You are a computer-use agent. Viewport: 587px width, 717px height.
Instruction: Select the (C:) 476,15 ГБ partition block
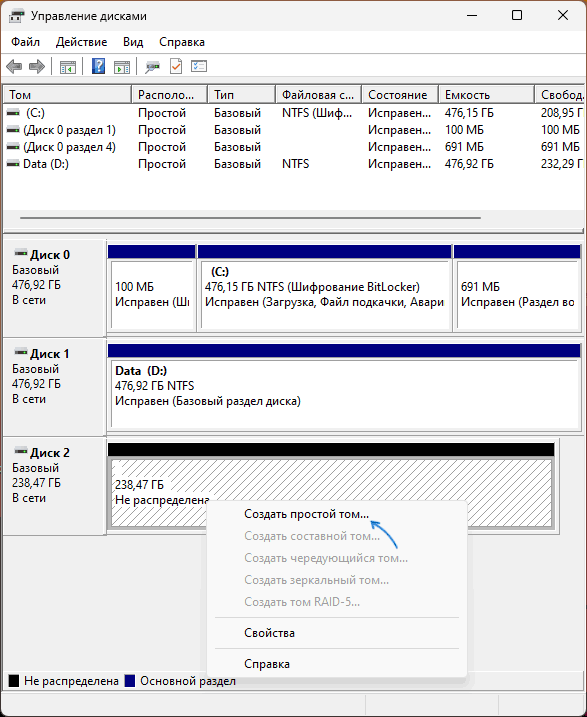[x=325, y=288]
